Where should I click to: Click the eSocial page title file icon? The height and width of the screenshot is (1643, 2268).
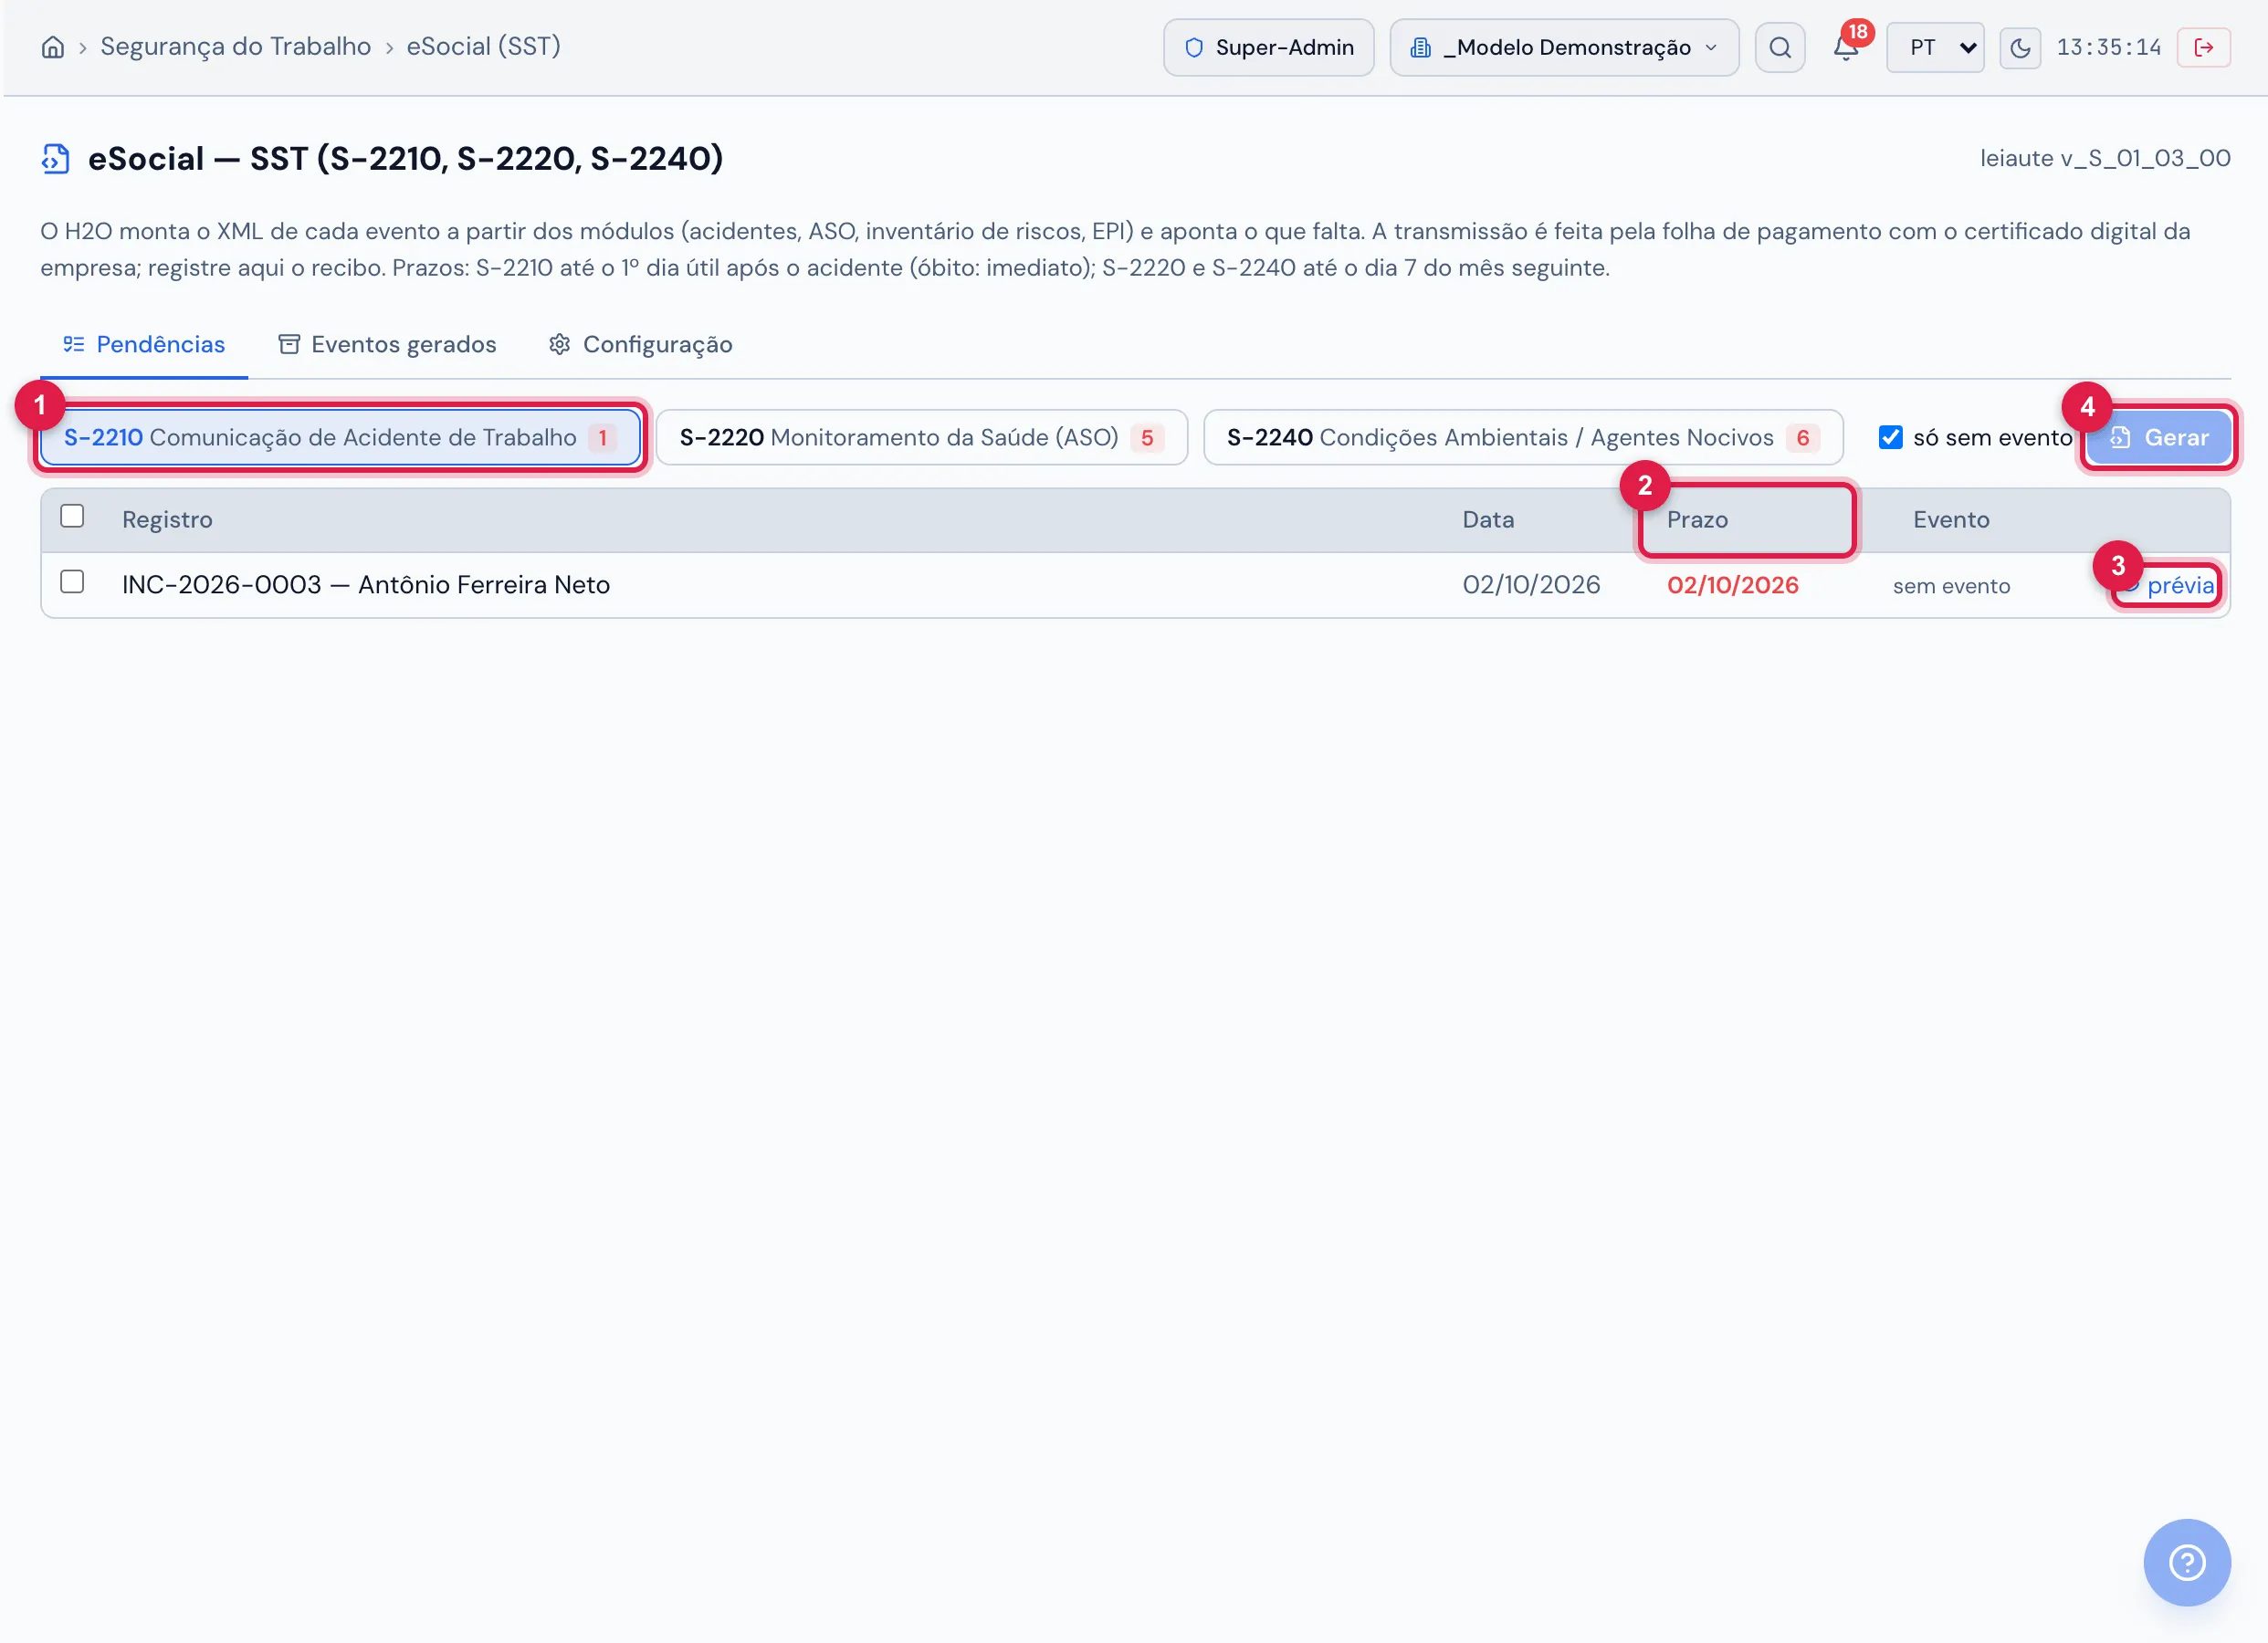click(56, 158)
